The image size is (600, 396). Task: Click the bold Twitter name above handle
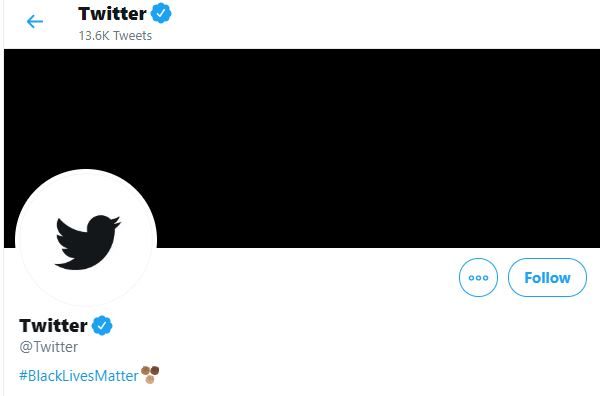coord(53,326)
